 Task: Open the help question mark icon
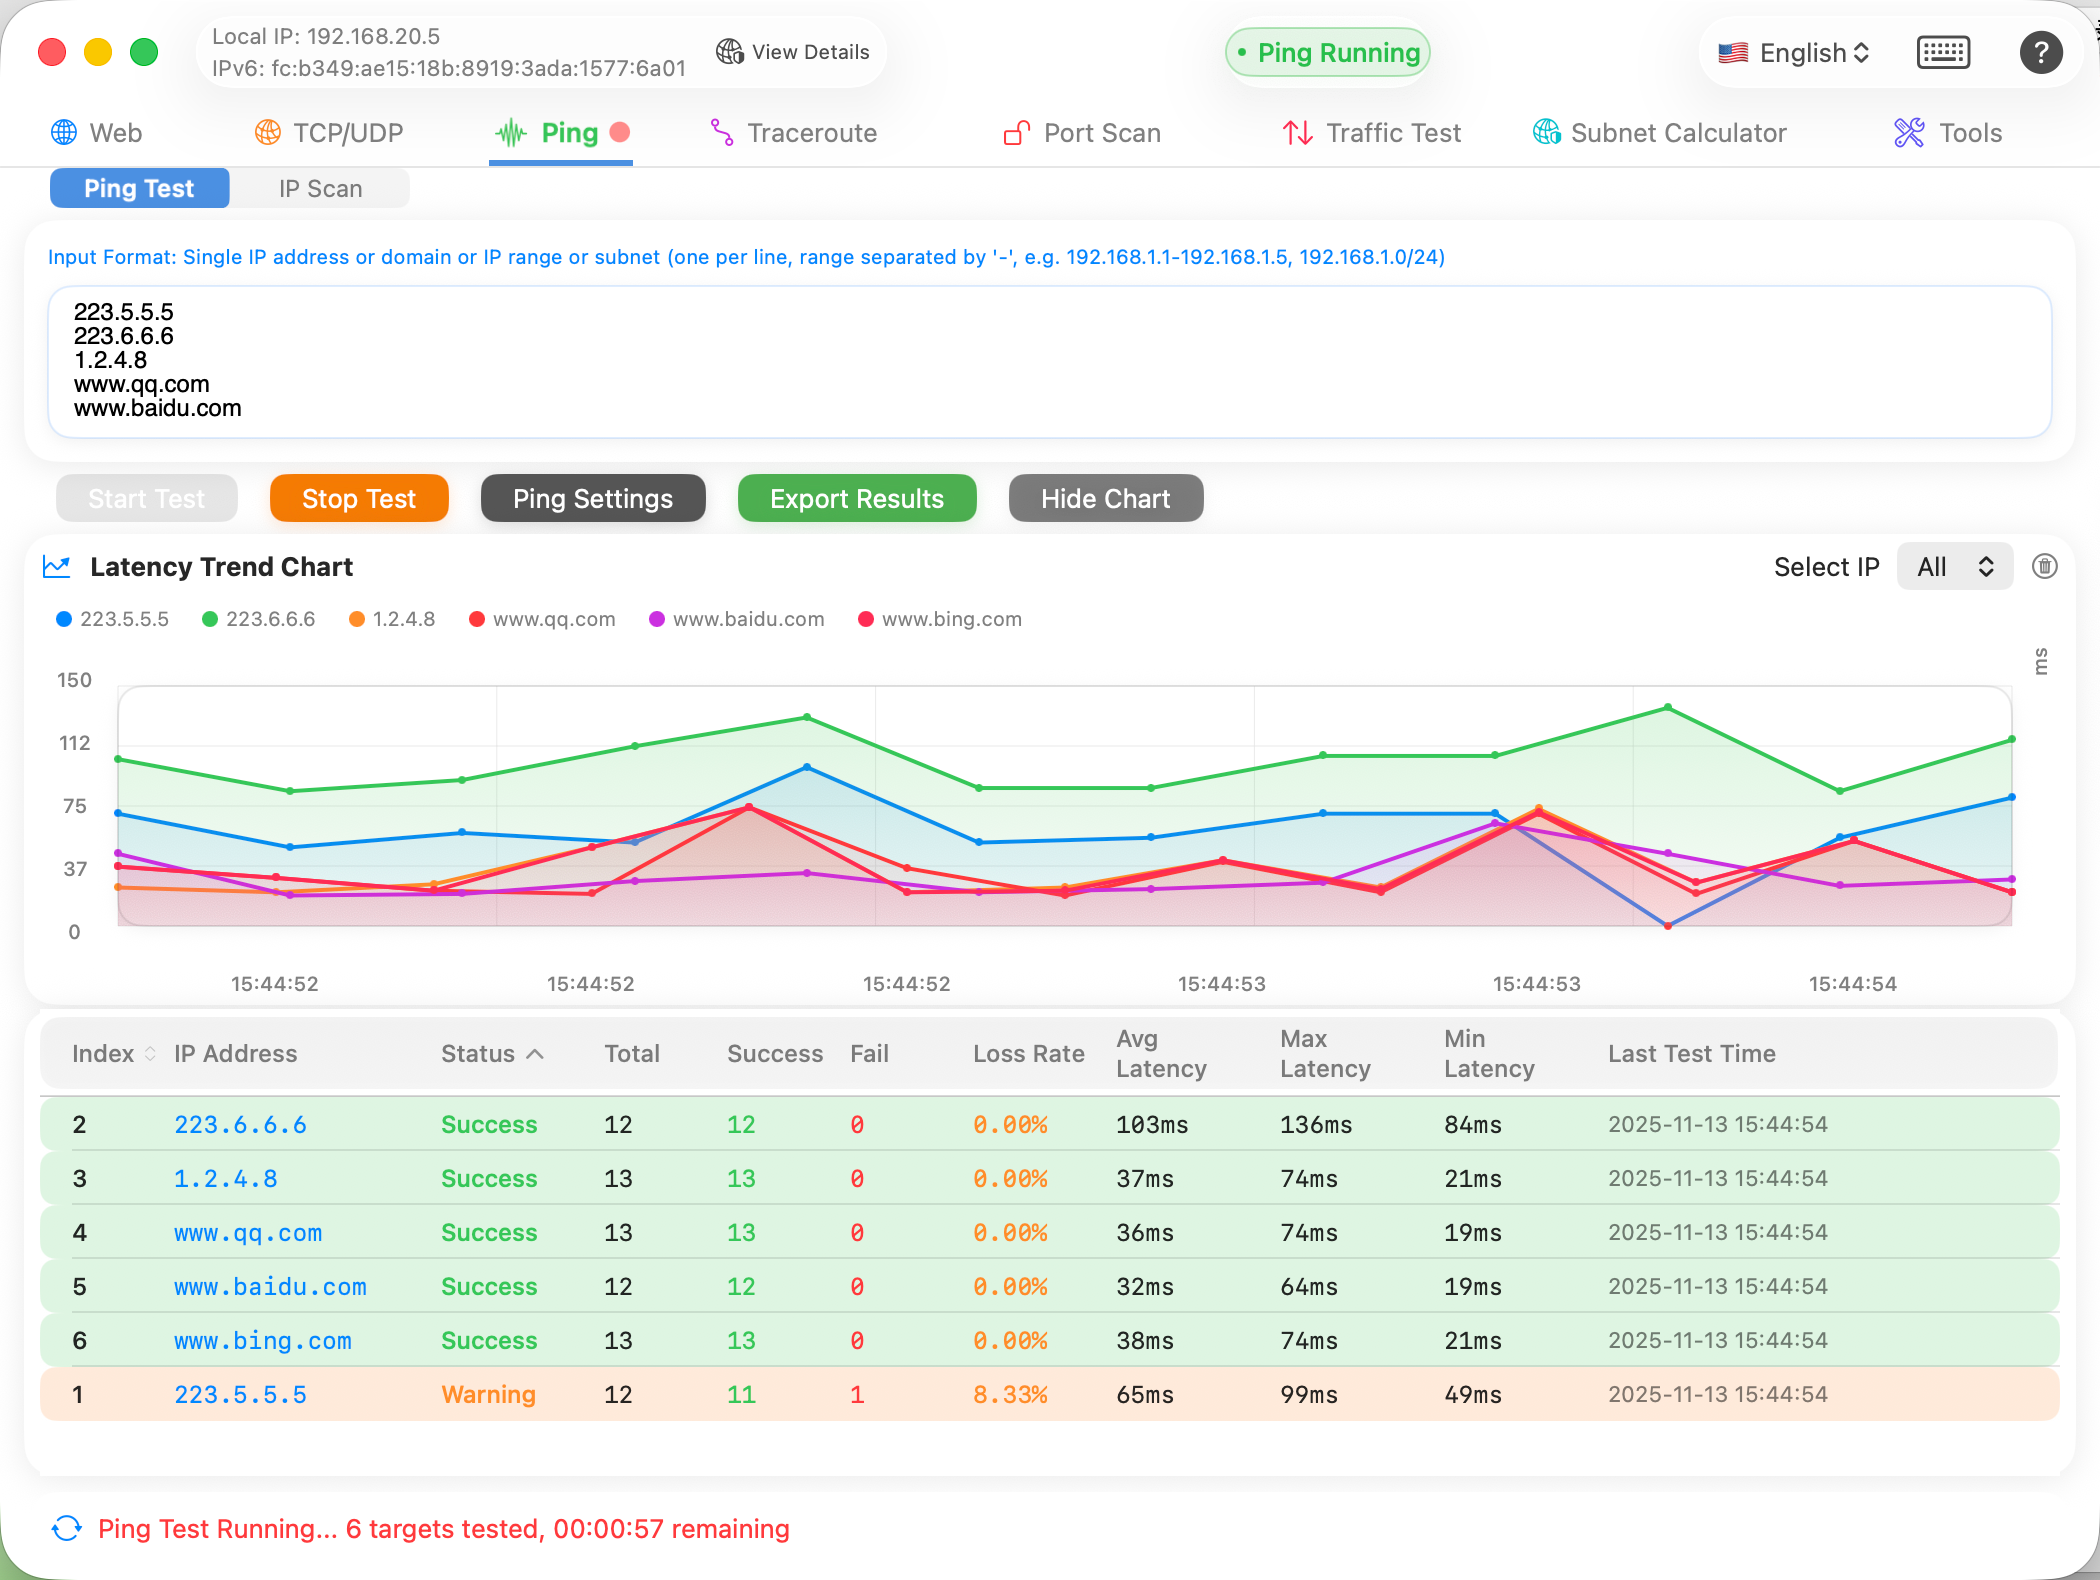tap(2042, 52)
